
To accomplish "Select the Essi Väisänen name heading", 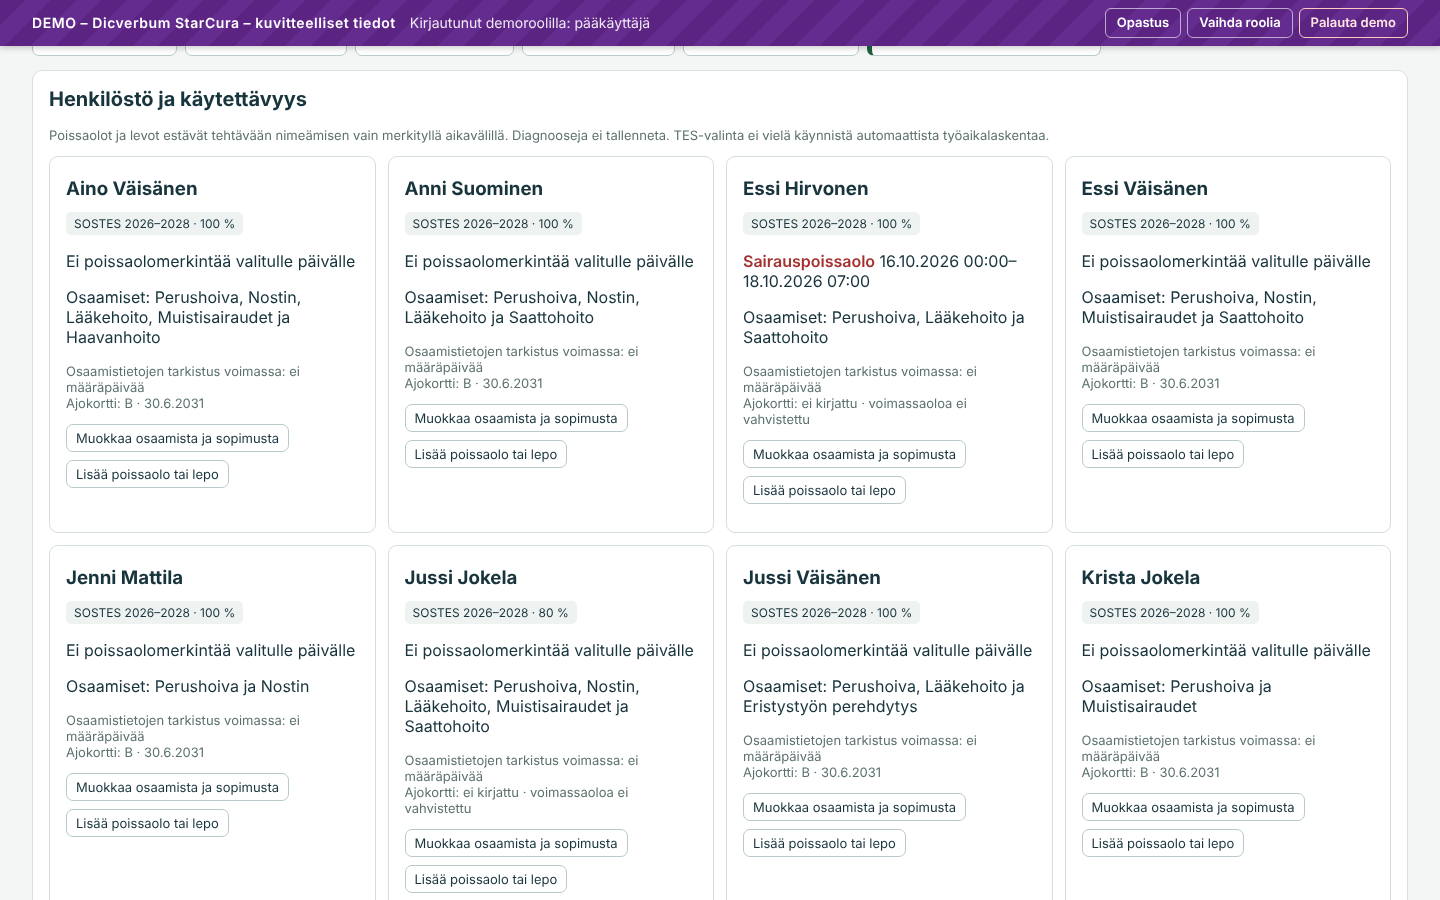I will click(1145, 188).
